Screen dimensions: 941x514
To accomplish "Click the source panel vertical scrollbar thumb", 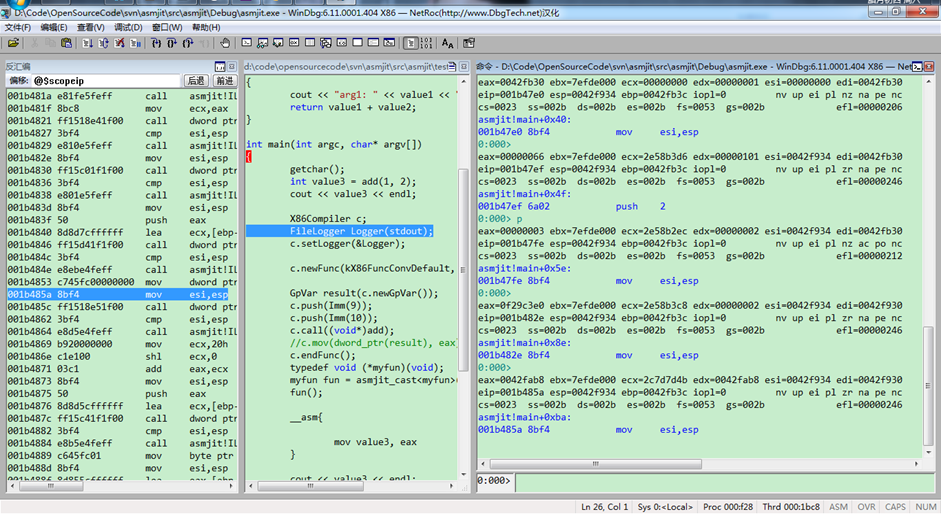I will (463, 270).
